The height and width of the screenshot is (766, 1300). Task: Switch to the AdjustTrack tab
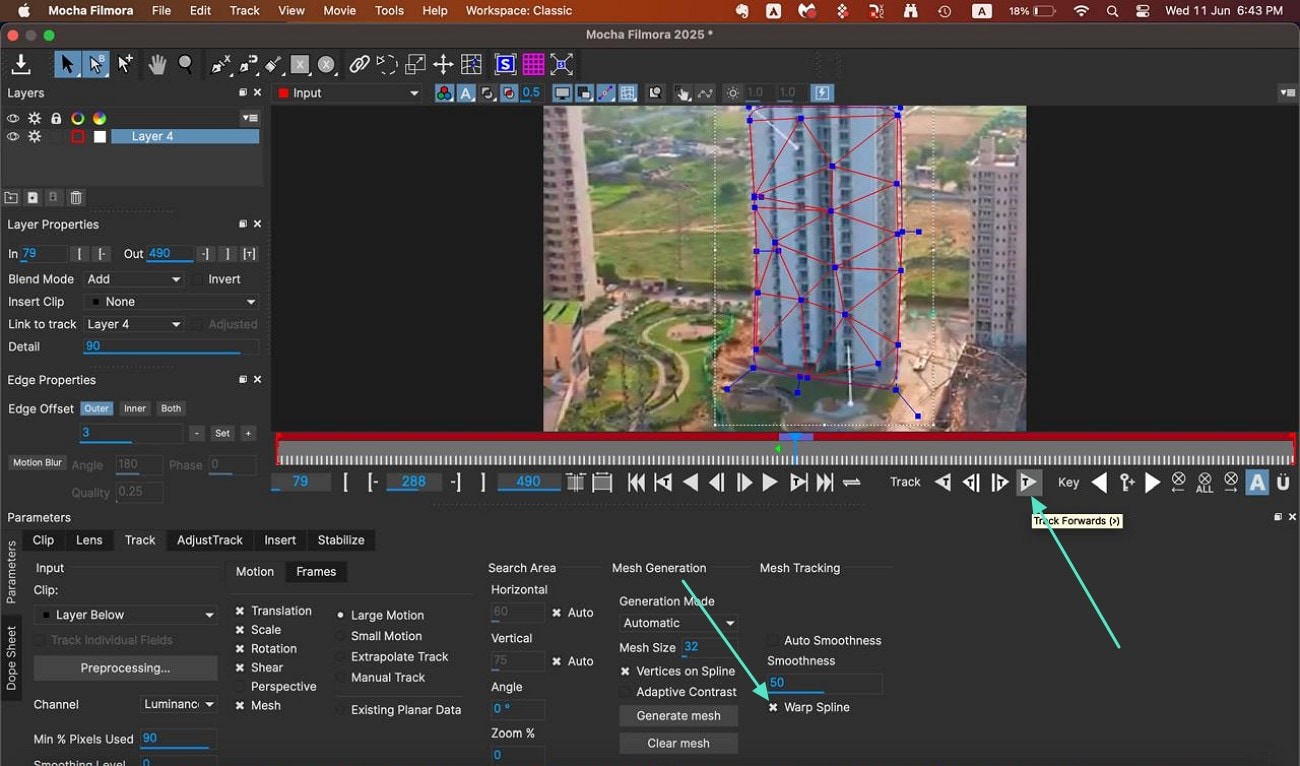tap(210, 540)
